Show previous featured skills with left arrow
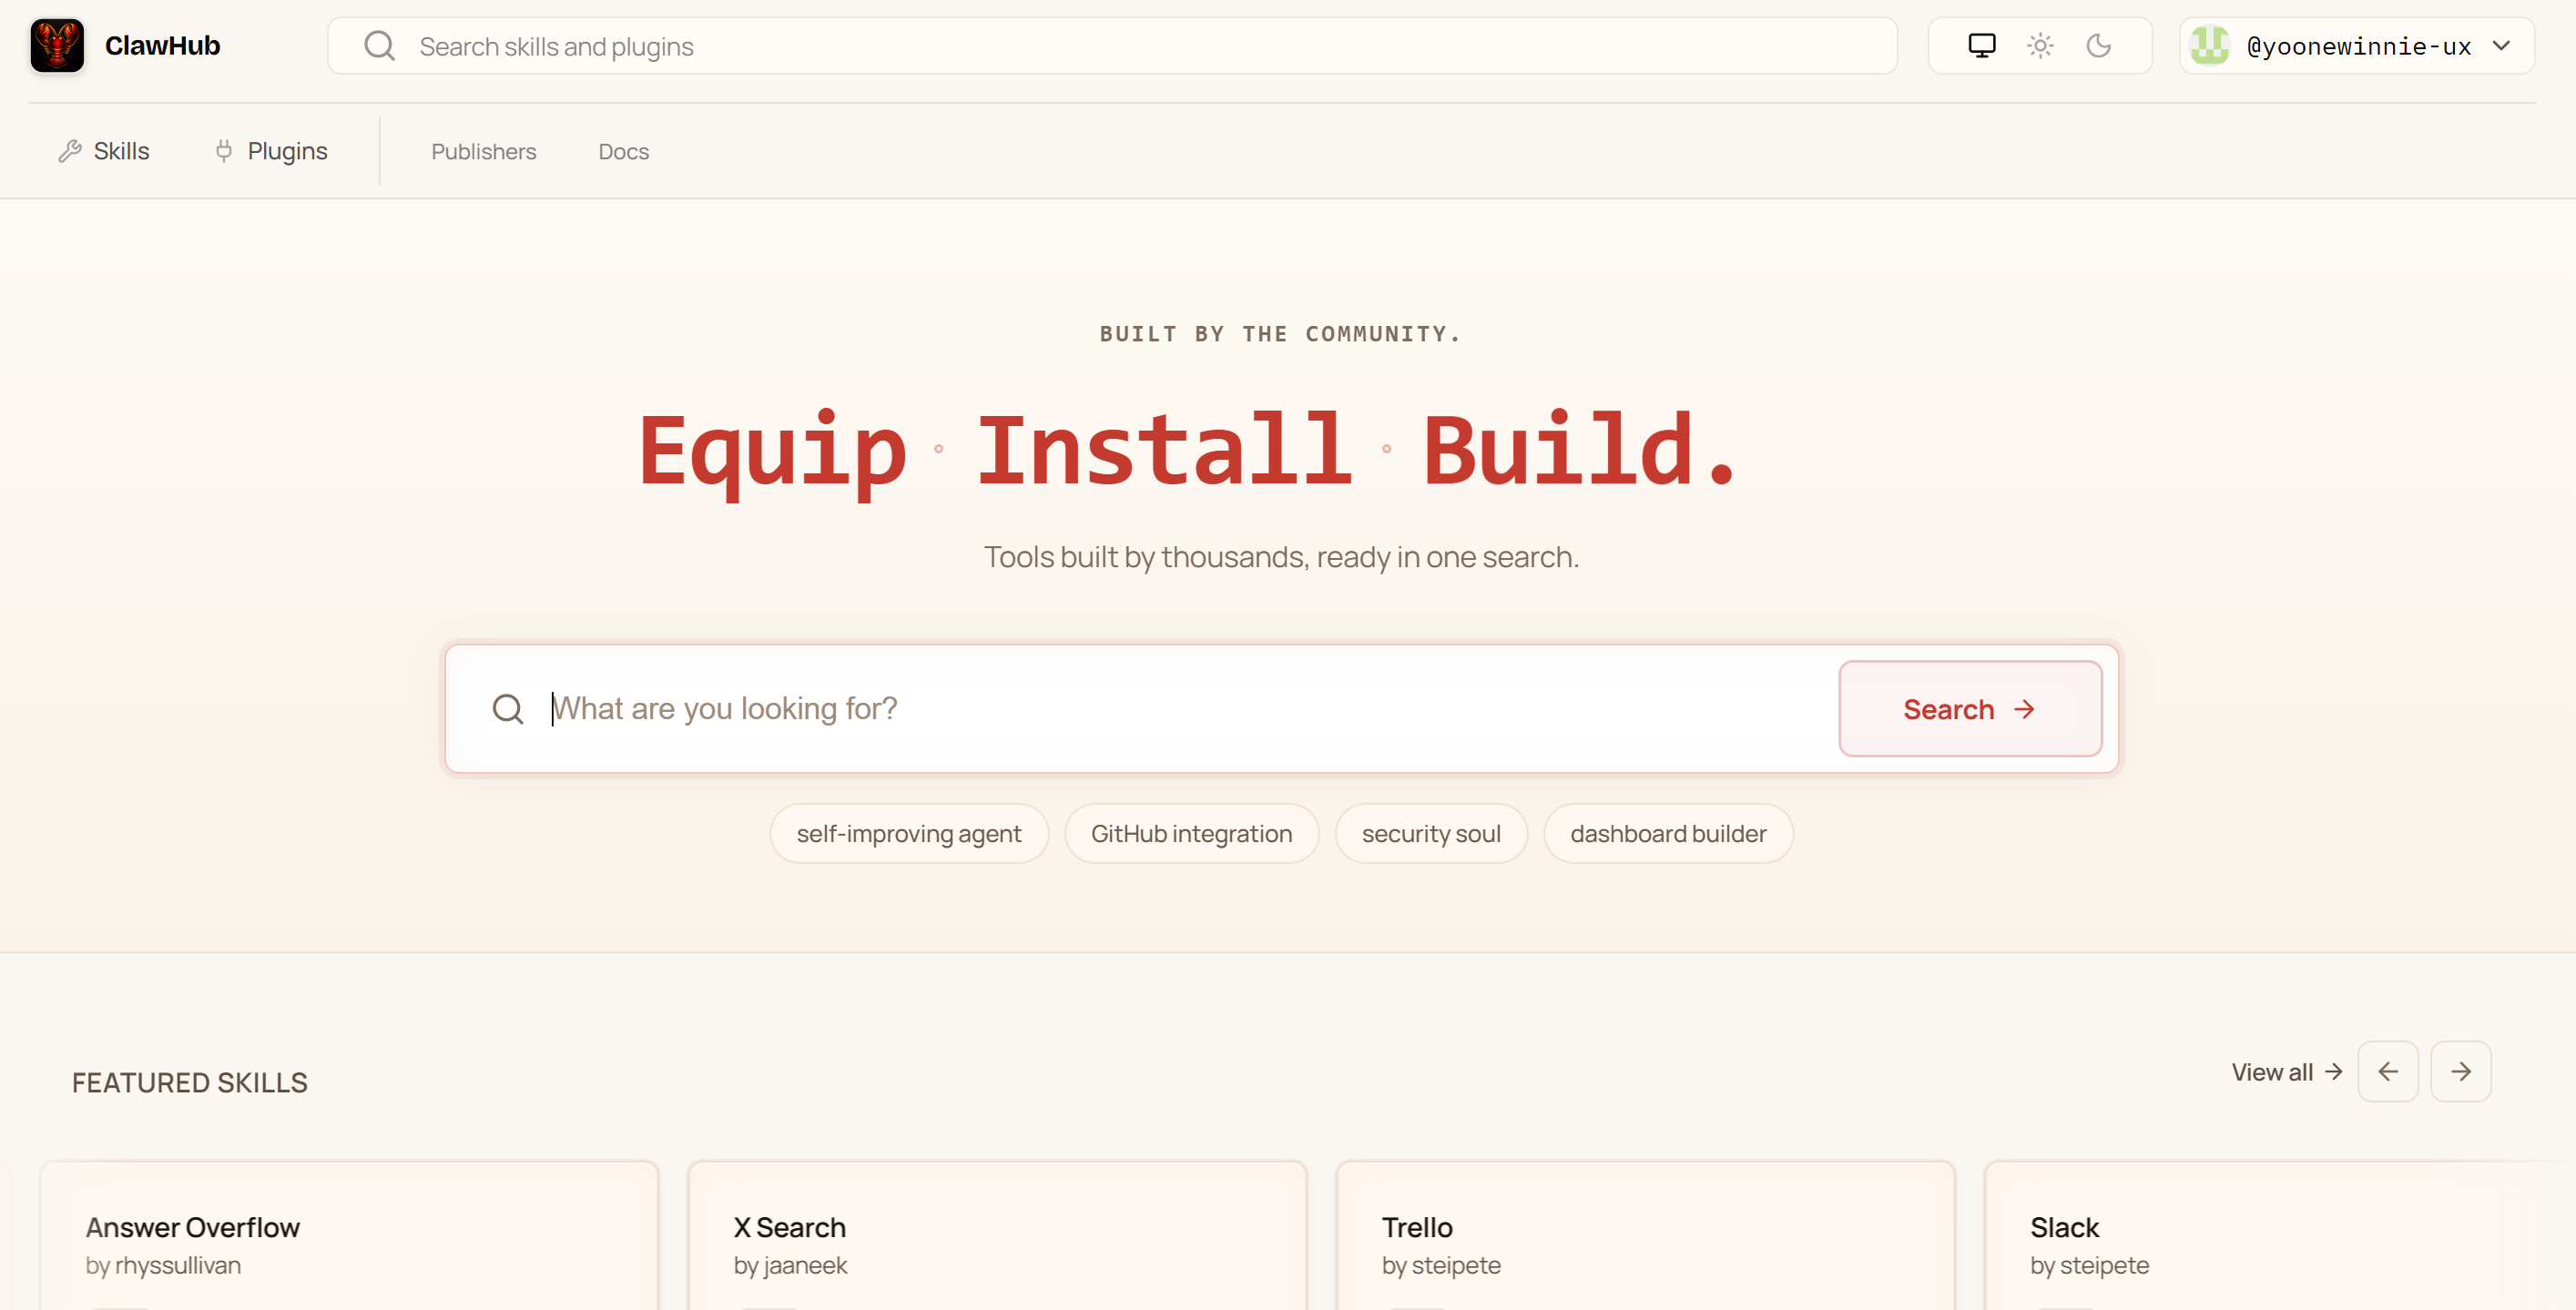This screenshot has height=1310, width=2576. 2388,1072
